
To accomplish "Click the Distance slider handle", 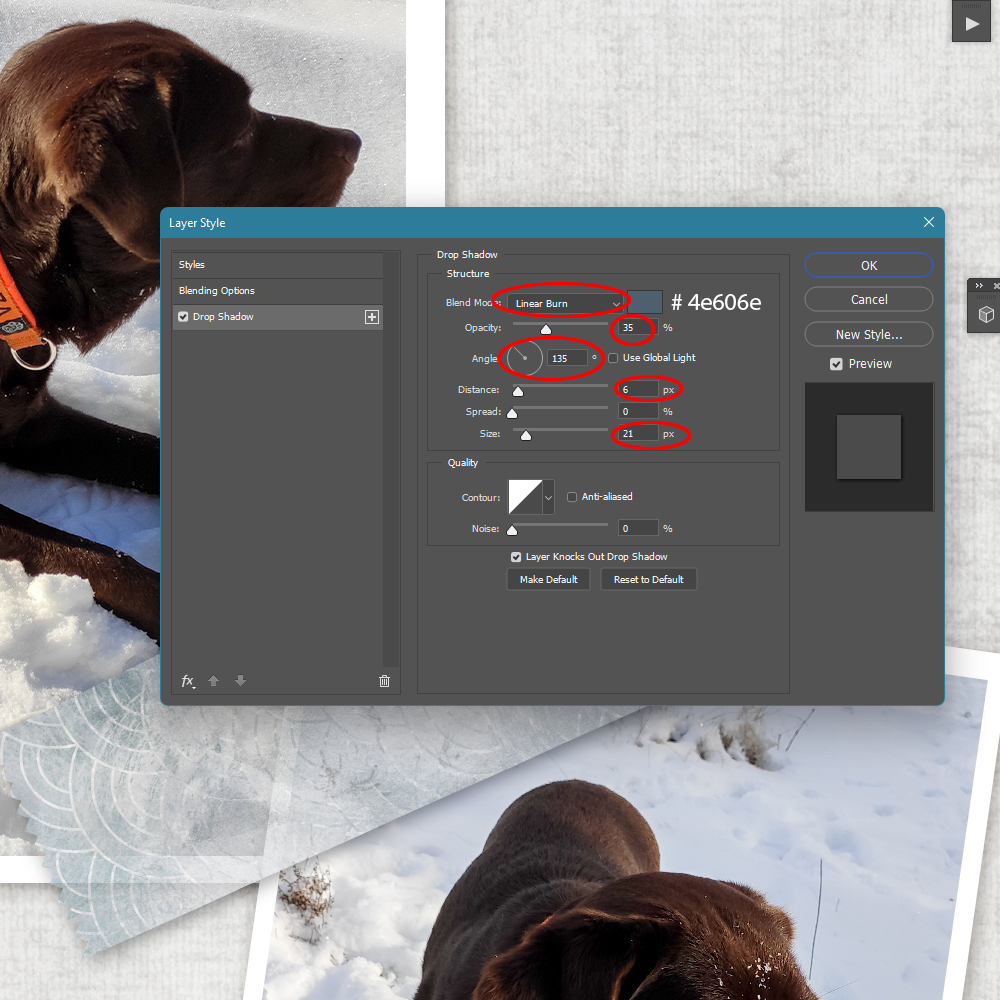I will click(x=518, y=391).
